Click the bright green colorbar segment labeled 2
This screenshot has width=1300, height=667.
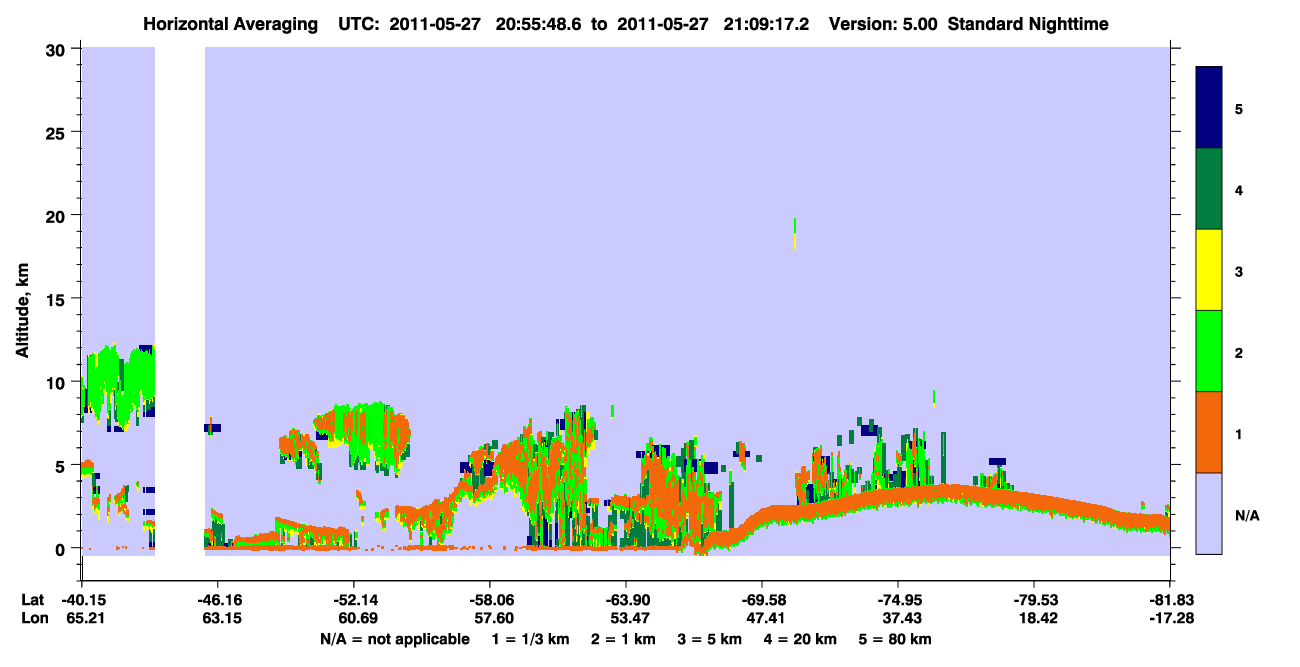pos(1209,351)
